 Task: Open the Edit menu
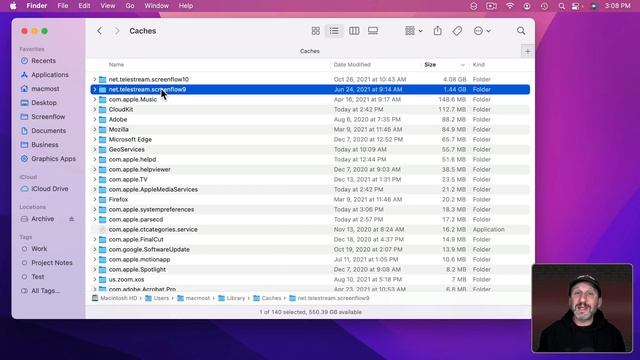(84, 6)
